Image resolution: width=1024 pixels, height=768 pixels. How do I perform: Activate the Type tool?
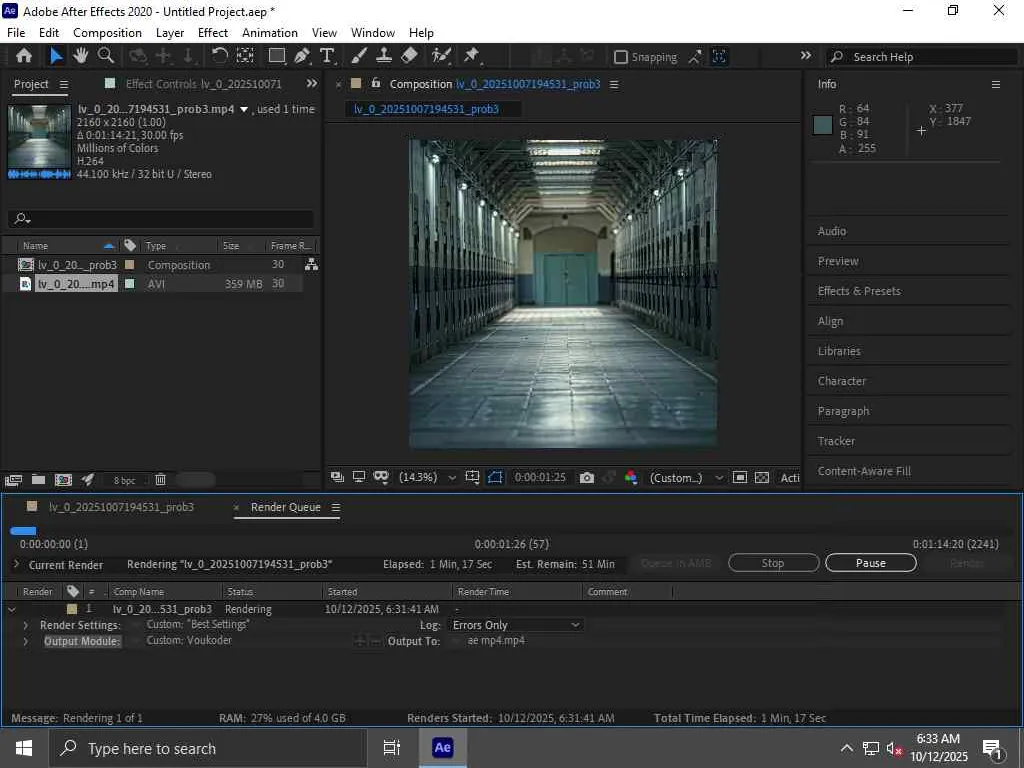(327, 56)
